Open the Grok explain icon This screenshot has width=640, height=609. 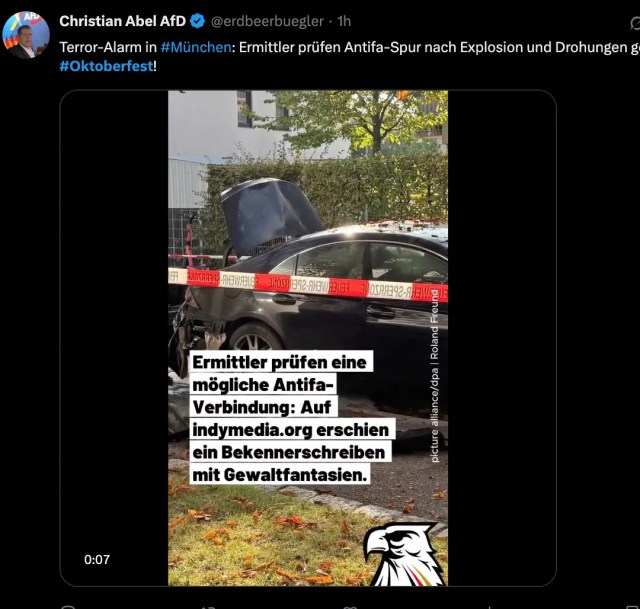[x=635, y=23]
